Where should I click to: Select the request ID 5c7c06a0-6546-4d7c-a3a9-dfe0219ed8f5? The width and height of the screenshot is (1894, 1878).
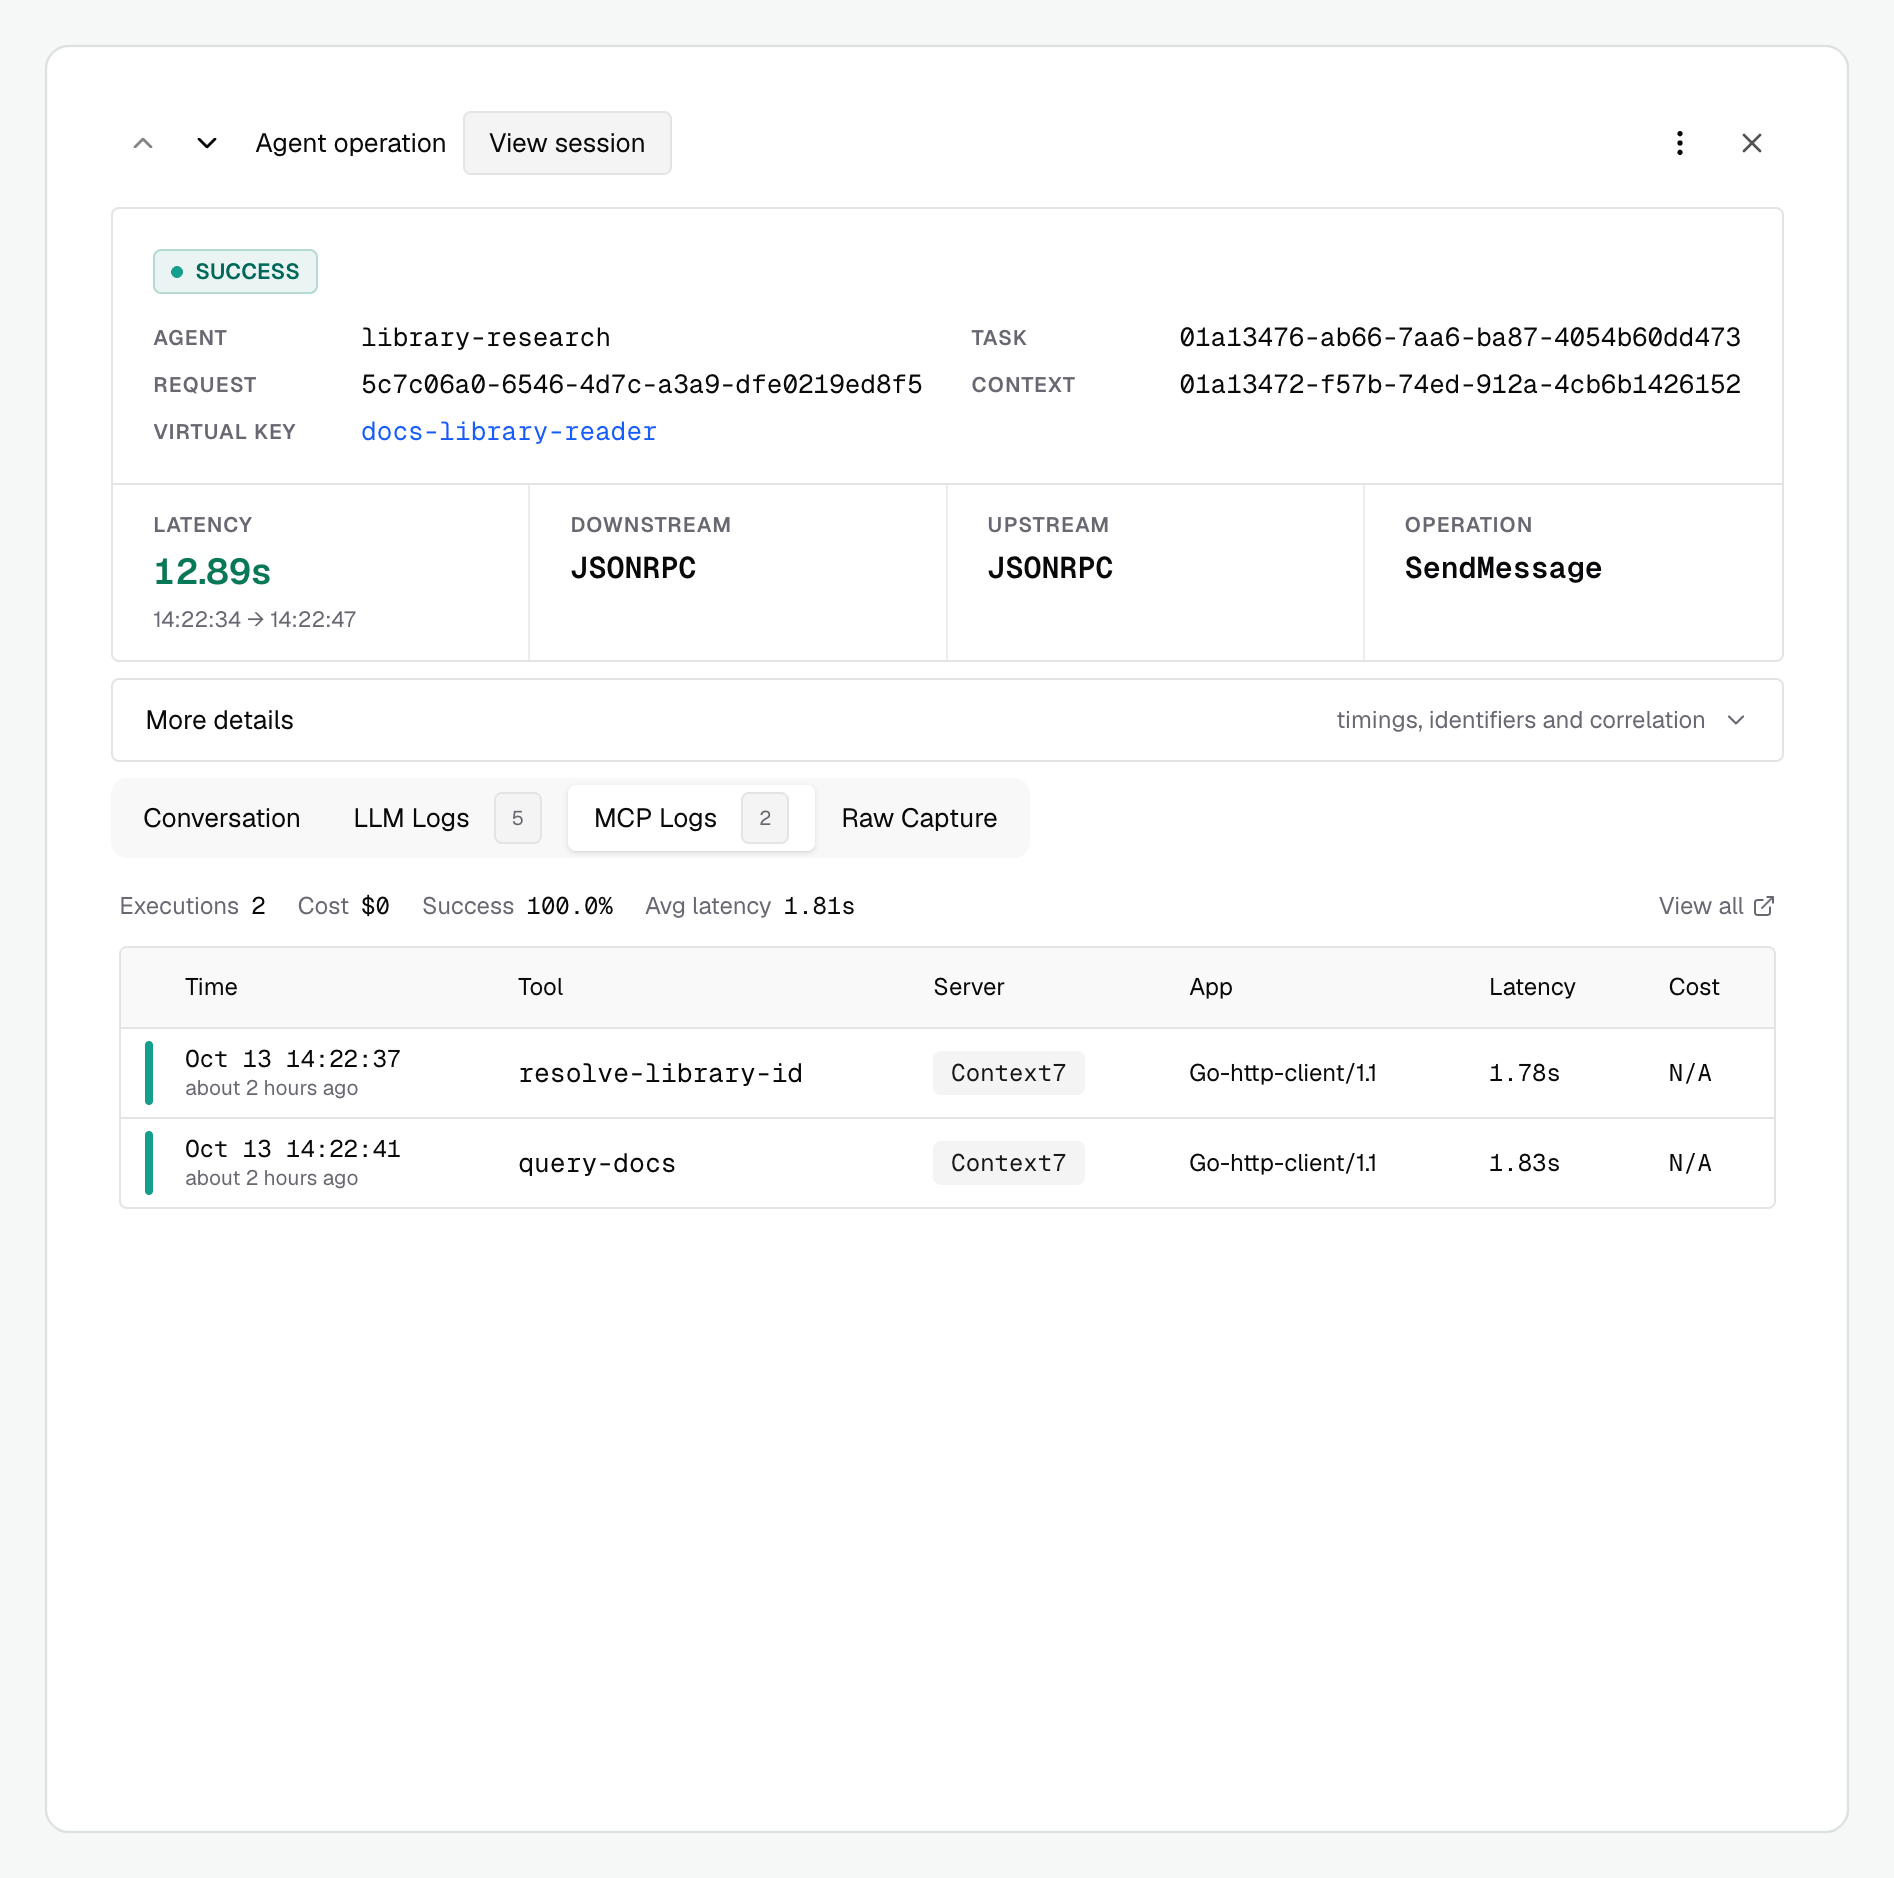coord(642,385)
